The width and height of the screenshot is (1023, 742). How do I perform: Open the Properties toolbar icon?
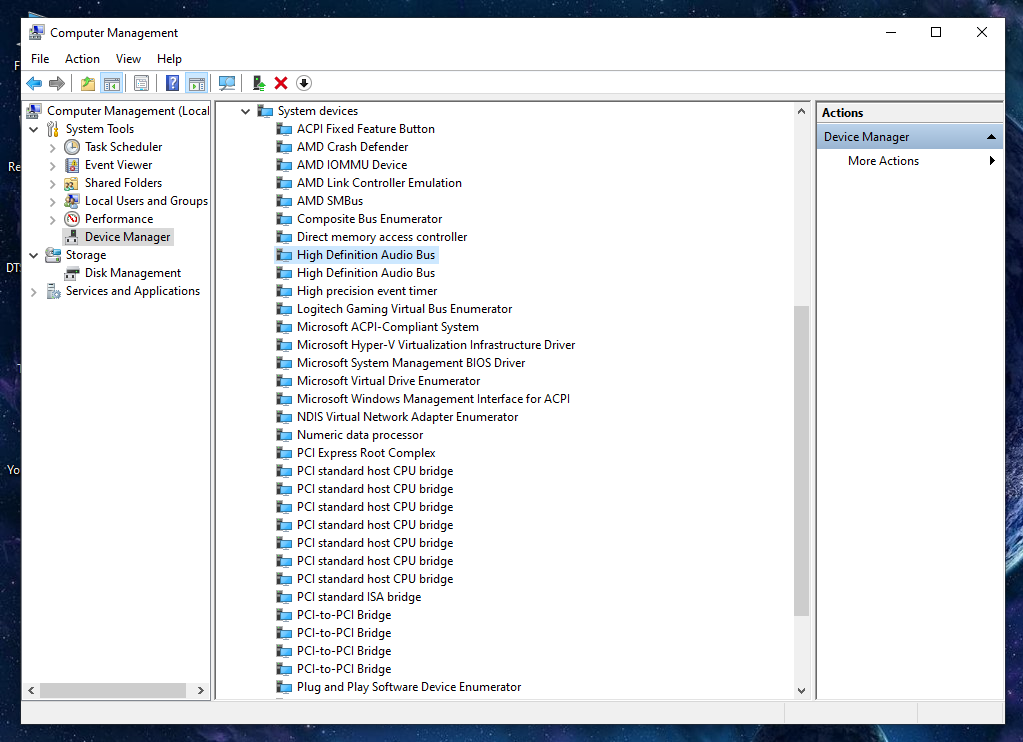coord(141,83)
